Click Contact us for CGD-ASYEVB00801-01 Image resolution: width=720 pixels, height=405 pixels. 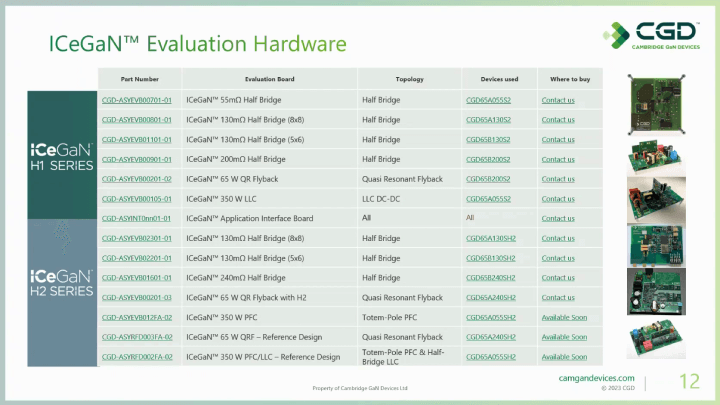click(x=558, y=119)
